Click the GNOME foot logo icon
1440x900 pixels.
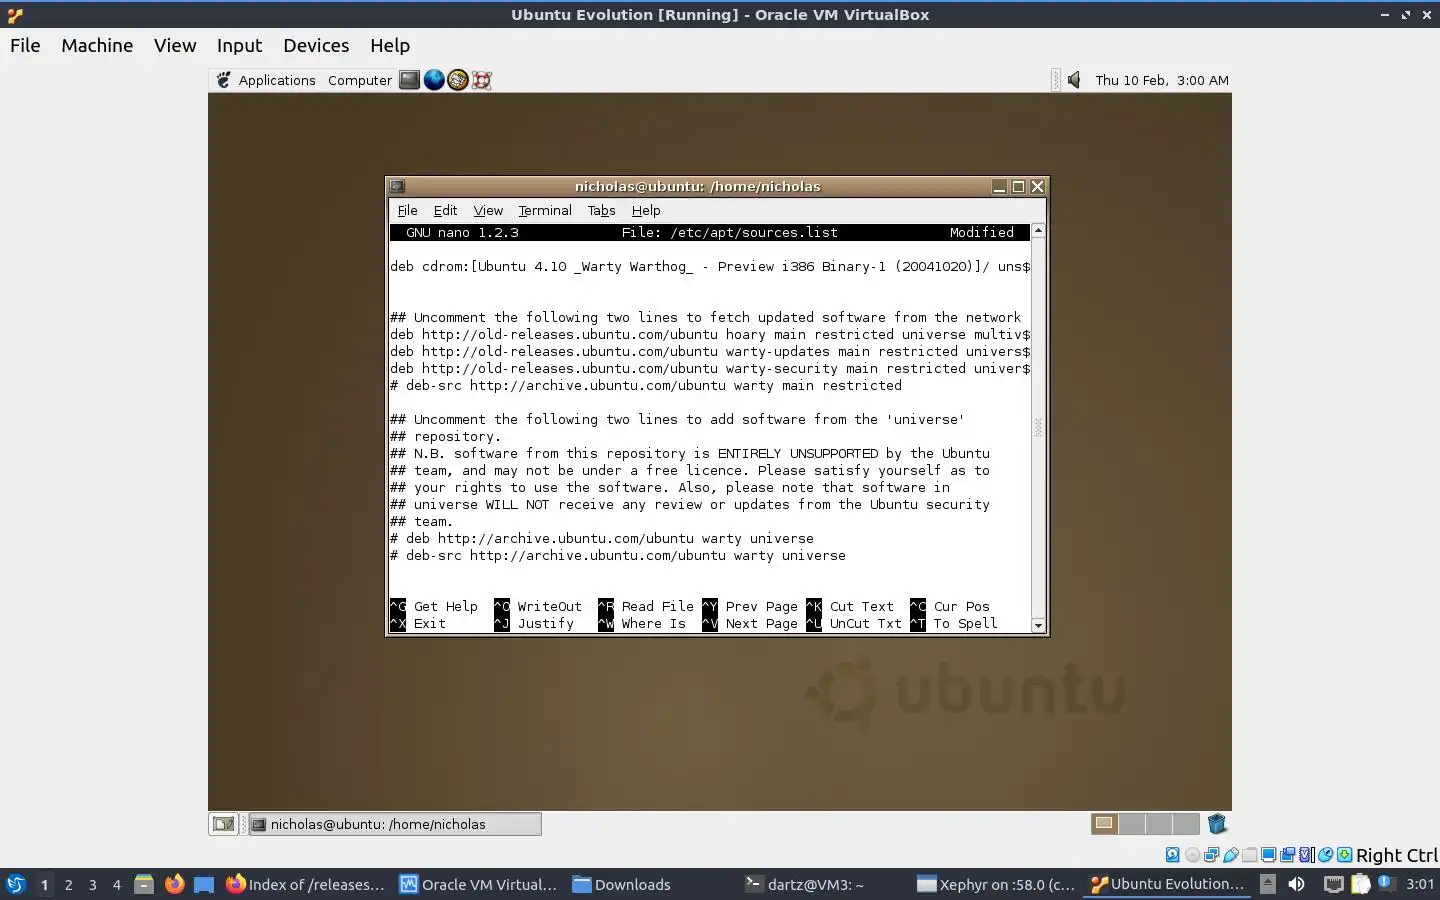coord(224,80)
